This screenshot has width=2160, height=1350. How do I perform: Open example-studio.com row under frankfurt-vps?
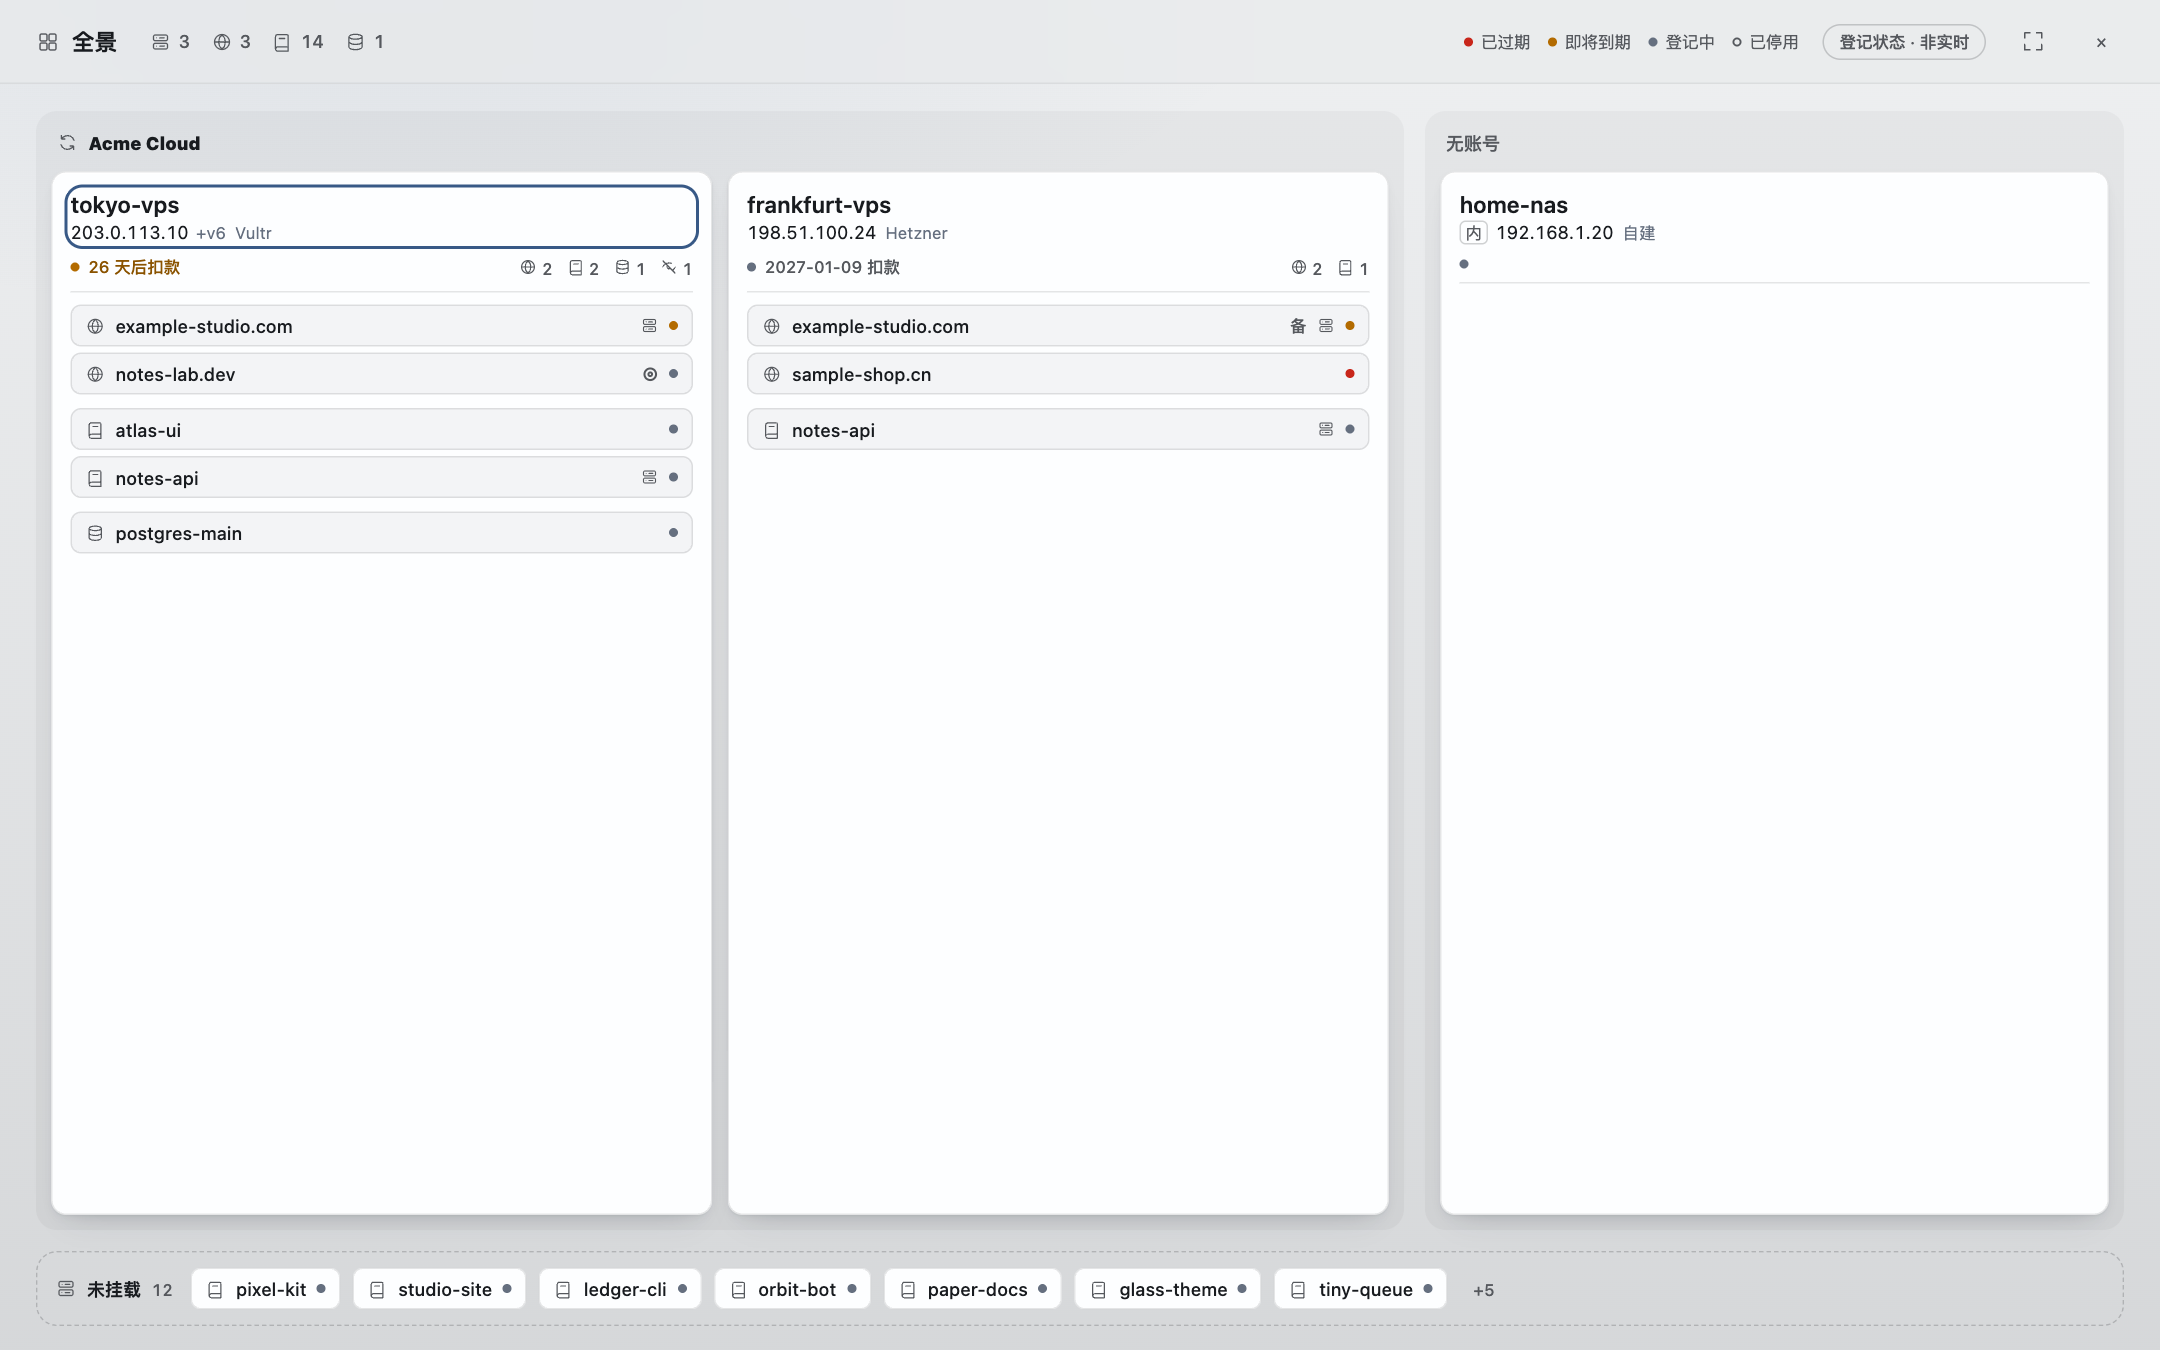point(1058,326)
